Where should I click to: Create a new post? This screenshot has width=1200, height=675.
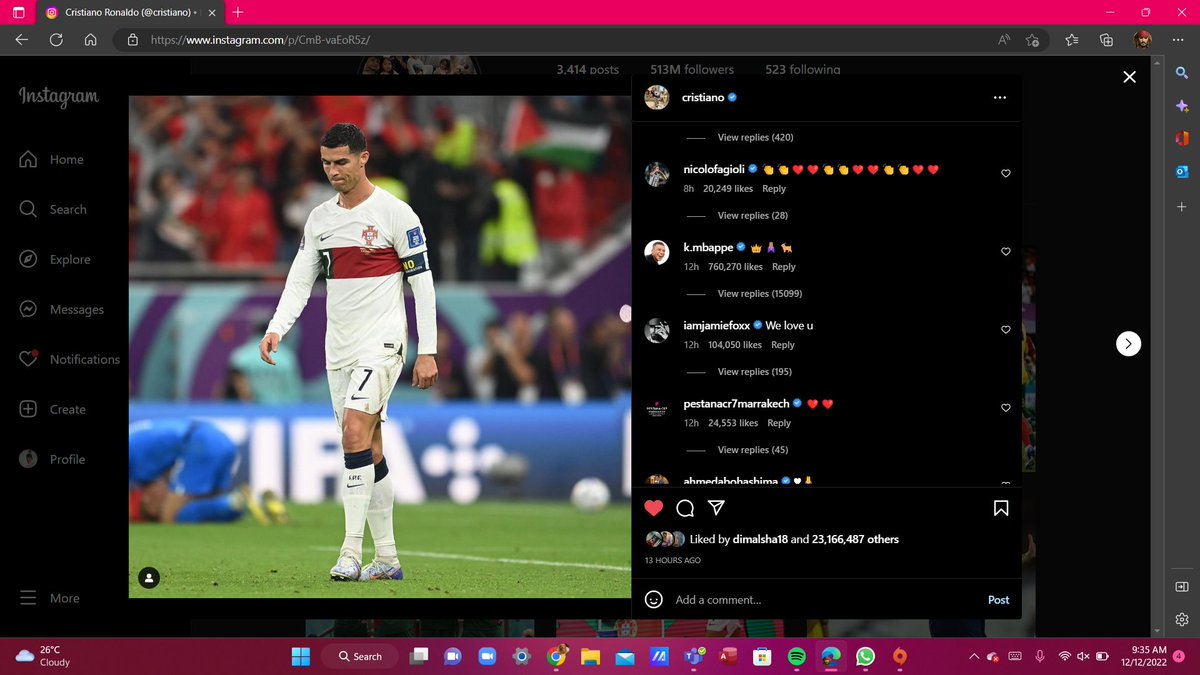pyautogui.click(x=53, y=409)
